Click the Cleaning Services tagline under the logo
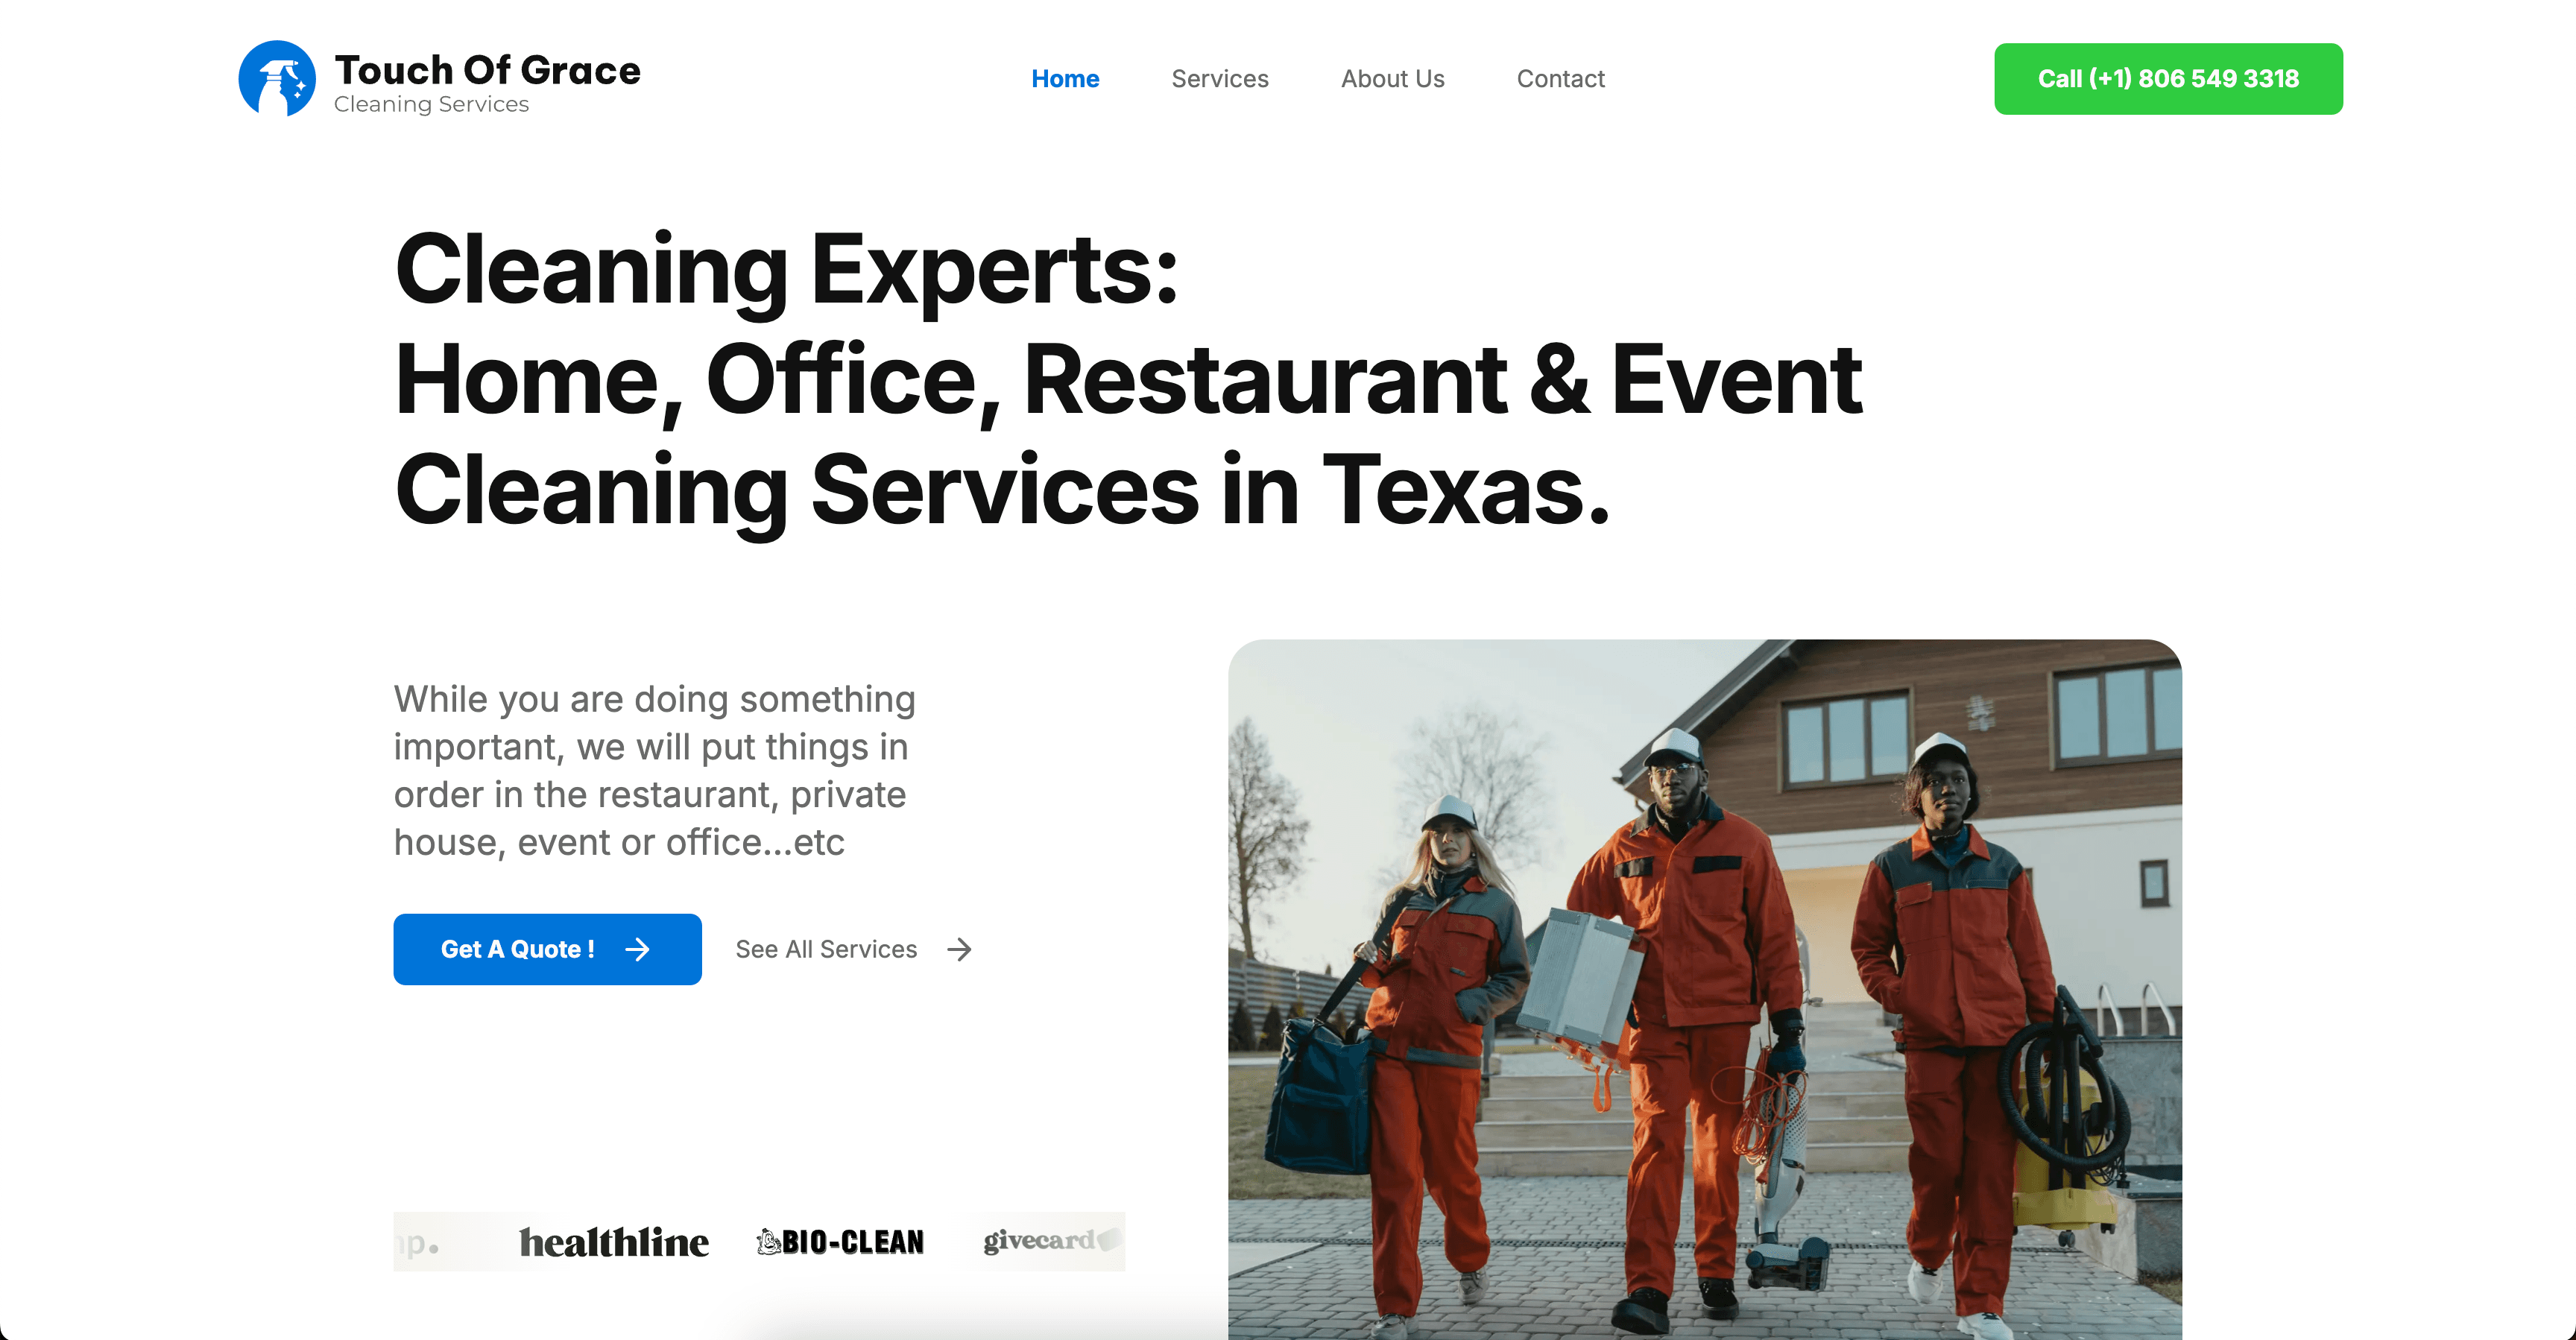The width and height of the screenshot is (2576, 1340). coord(431,104)
